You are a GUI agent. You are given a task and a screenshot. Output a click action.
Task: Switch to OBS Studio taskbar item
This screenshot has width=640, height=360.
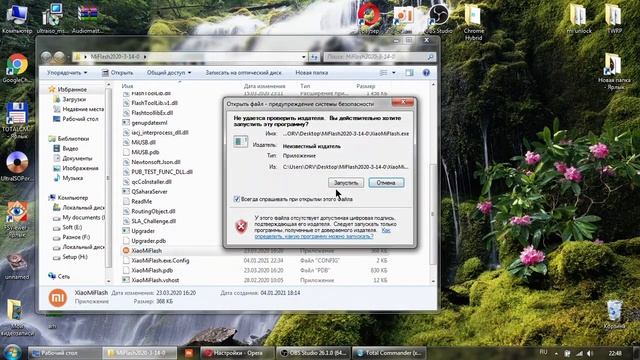coord(313,353)
